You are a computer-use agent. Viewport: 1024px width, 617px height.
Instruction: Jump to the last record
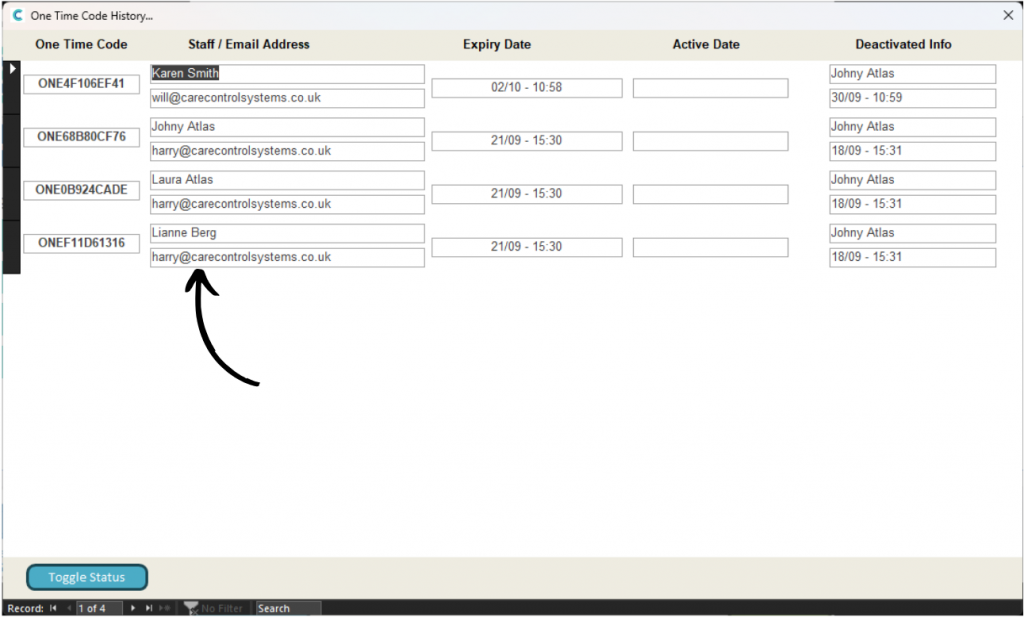[x=149, y=608]
